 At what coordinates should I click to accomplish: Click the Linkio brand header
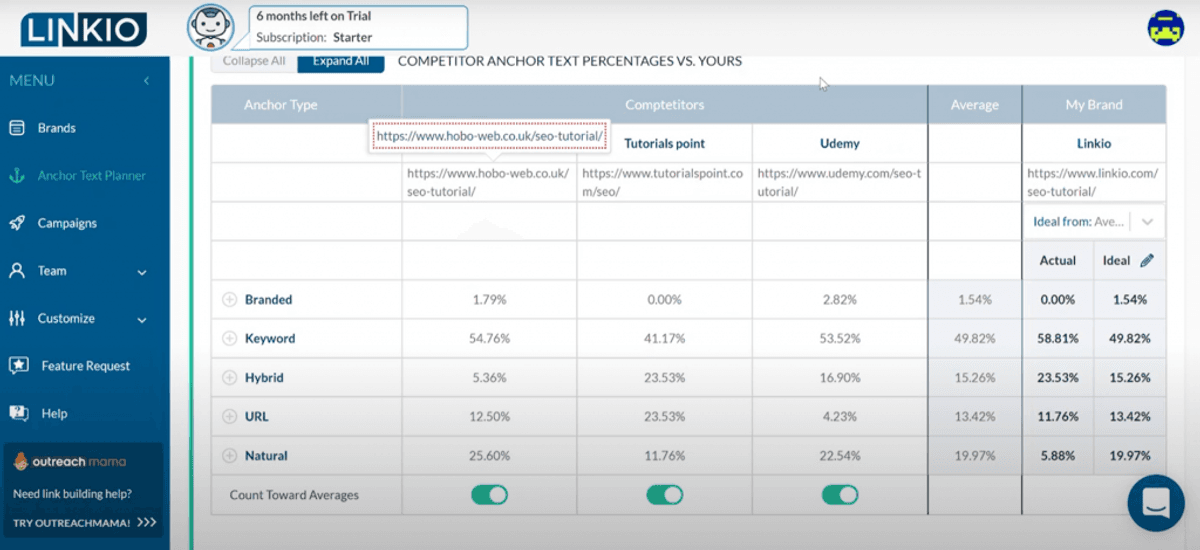click(1094, 143)
